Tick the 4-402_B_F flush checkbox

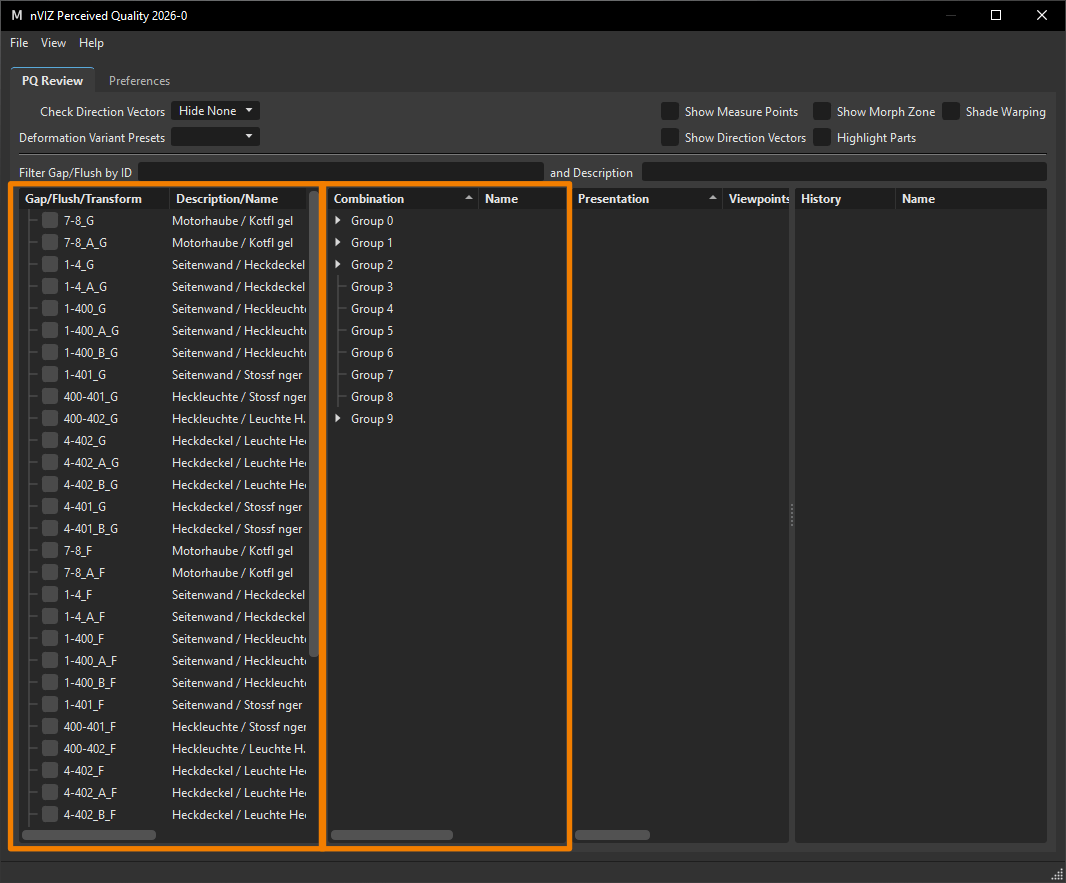50,814
